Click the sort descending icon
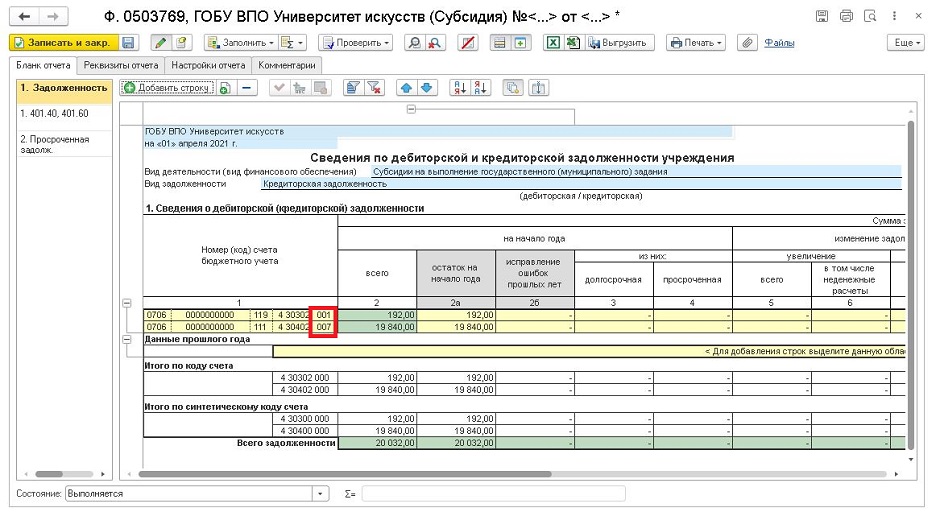 point(479,88)
